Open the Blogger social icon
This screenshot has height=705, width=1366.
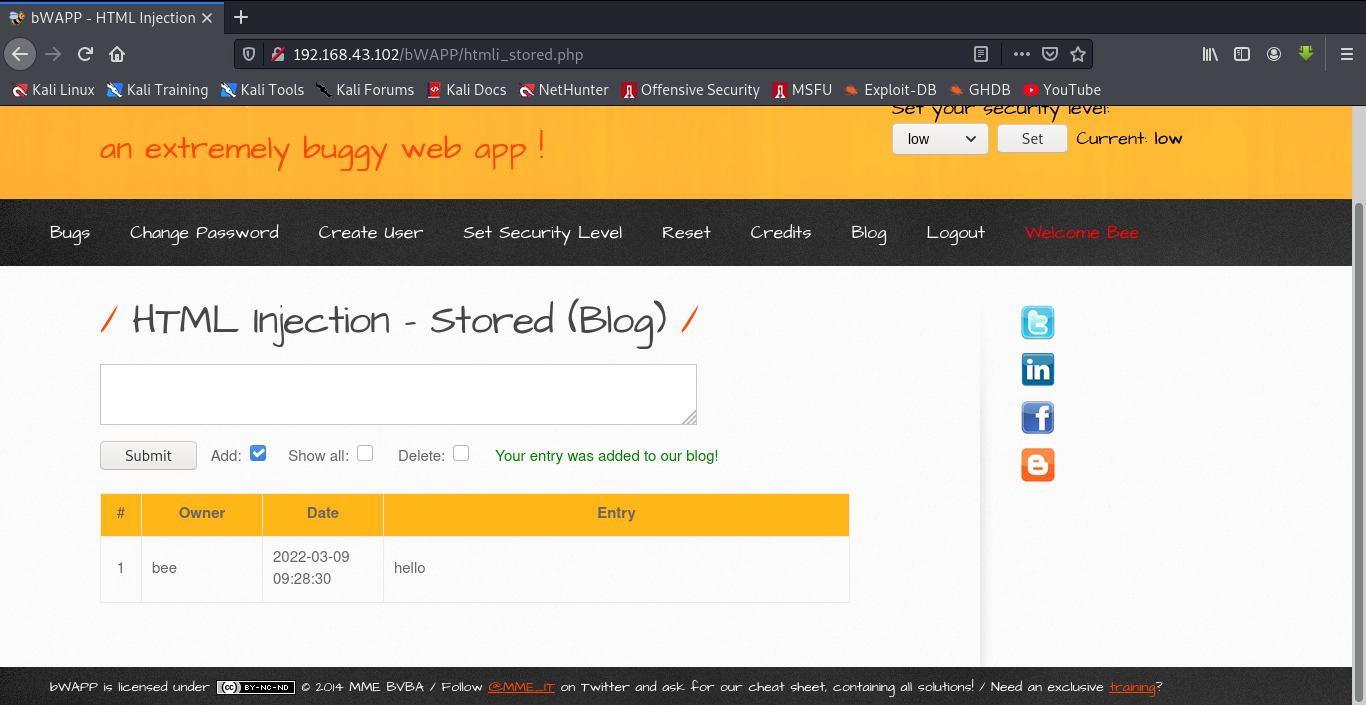(x=1038, y=464)
